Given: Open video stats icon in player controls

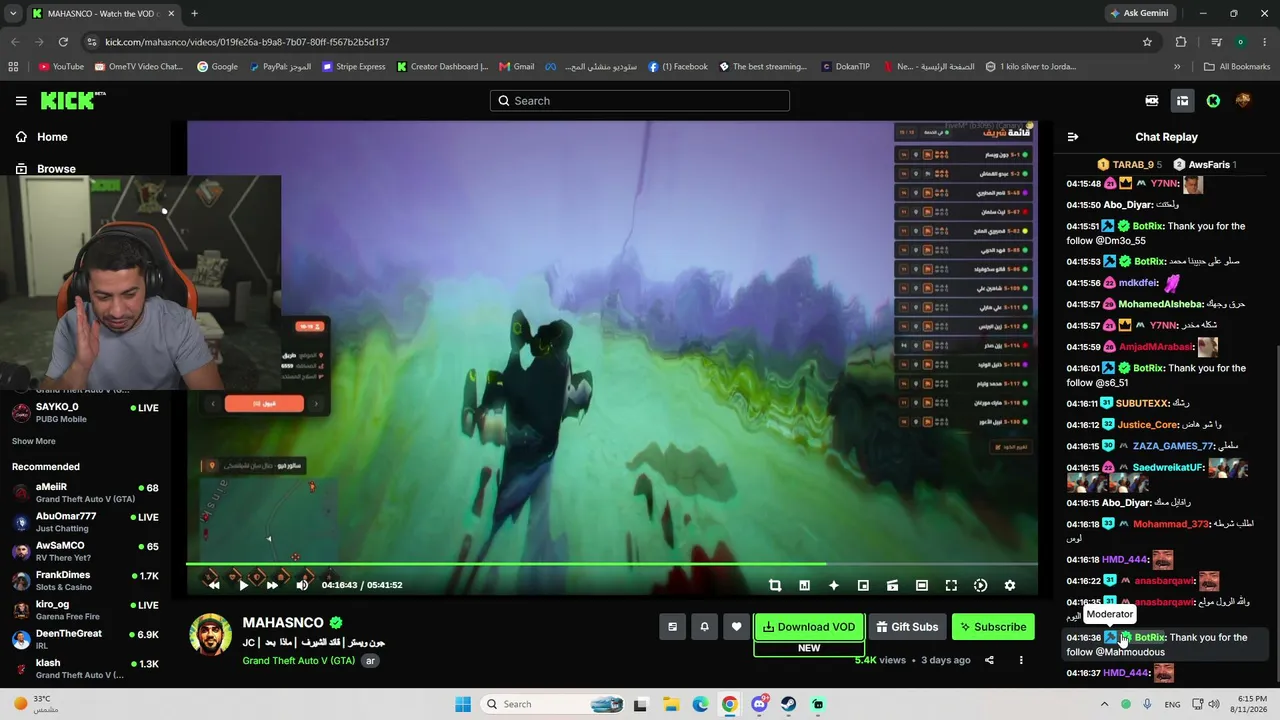Looking at the screenshot, I should click(x=804, y=585).
